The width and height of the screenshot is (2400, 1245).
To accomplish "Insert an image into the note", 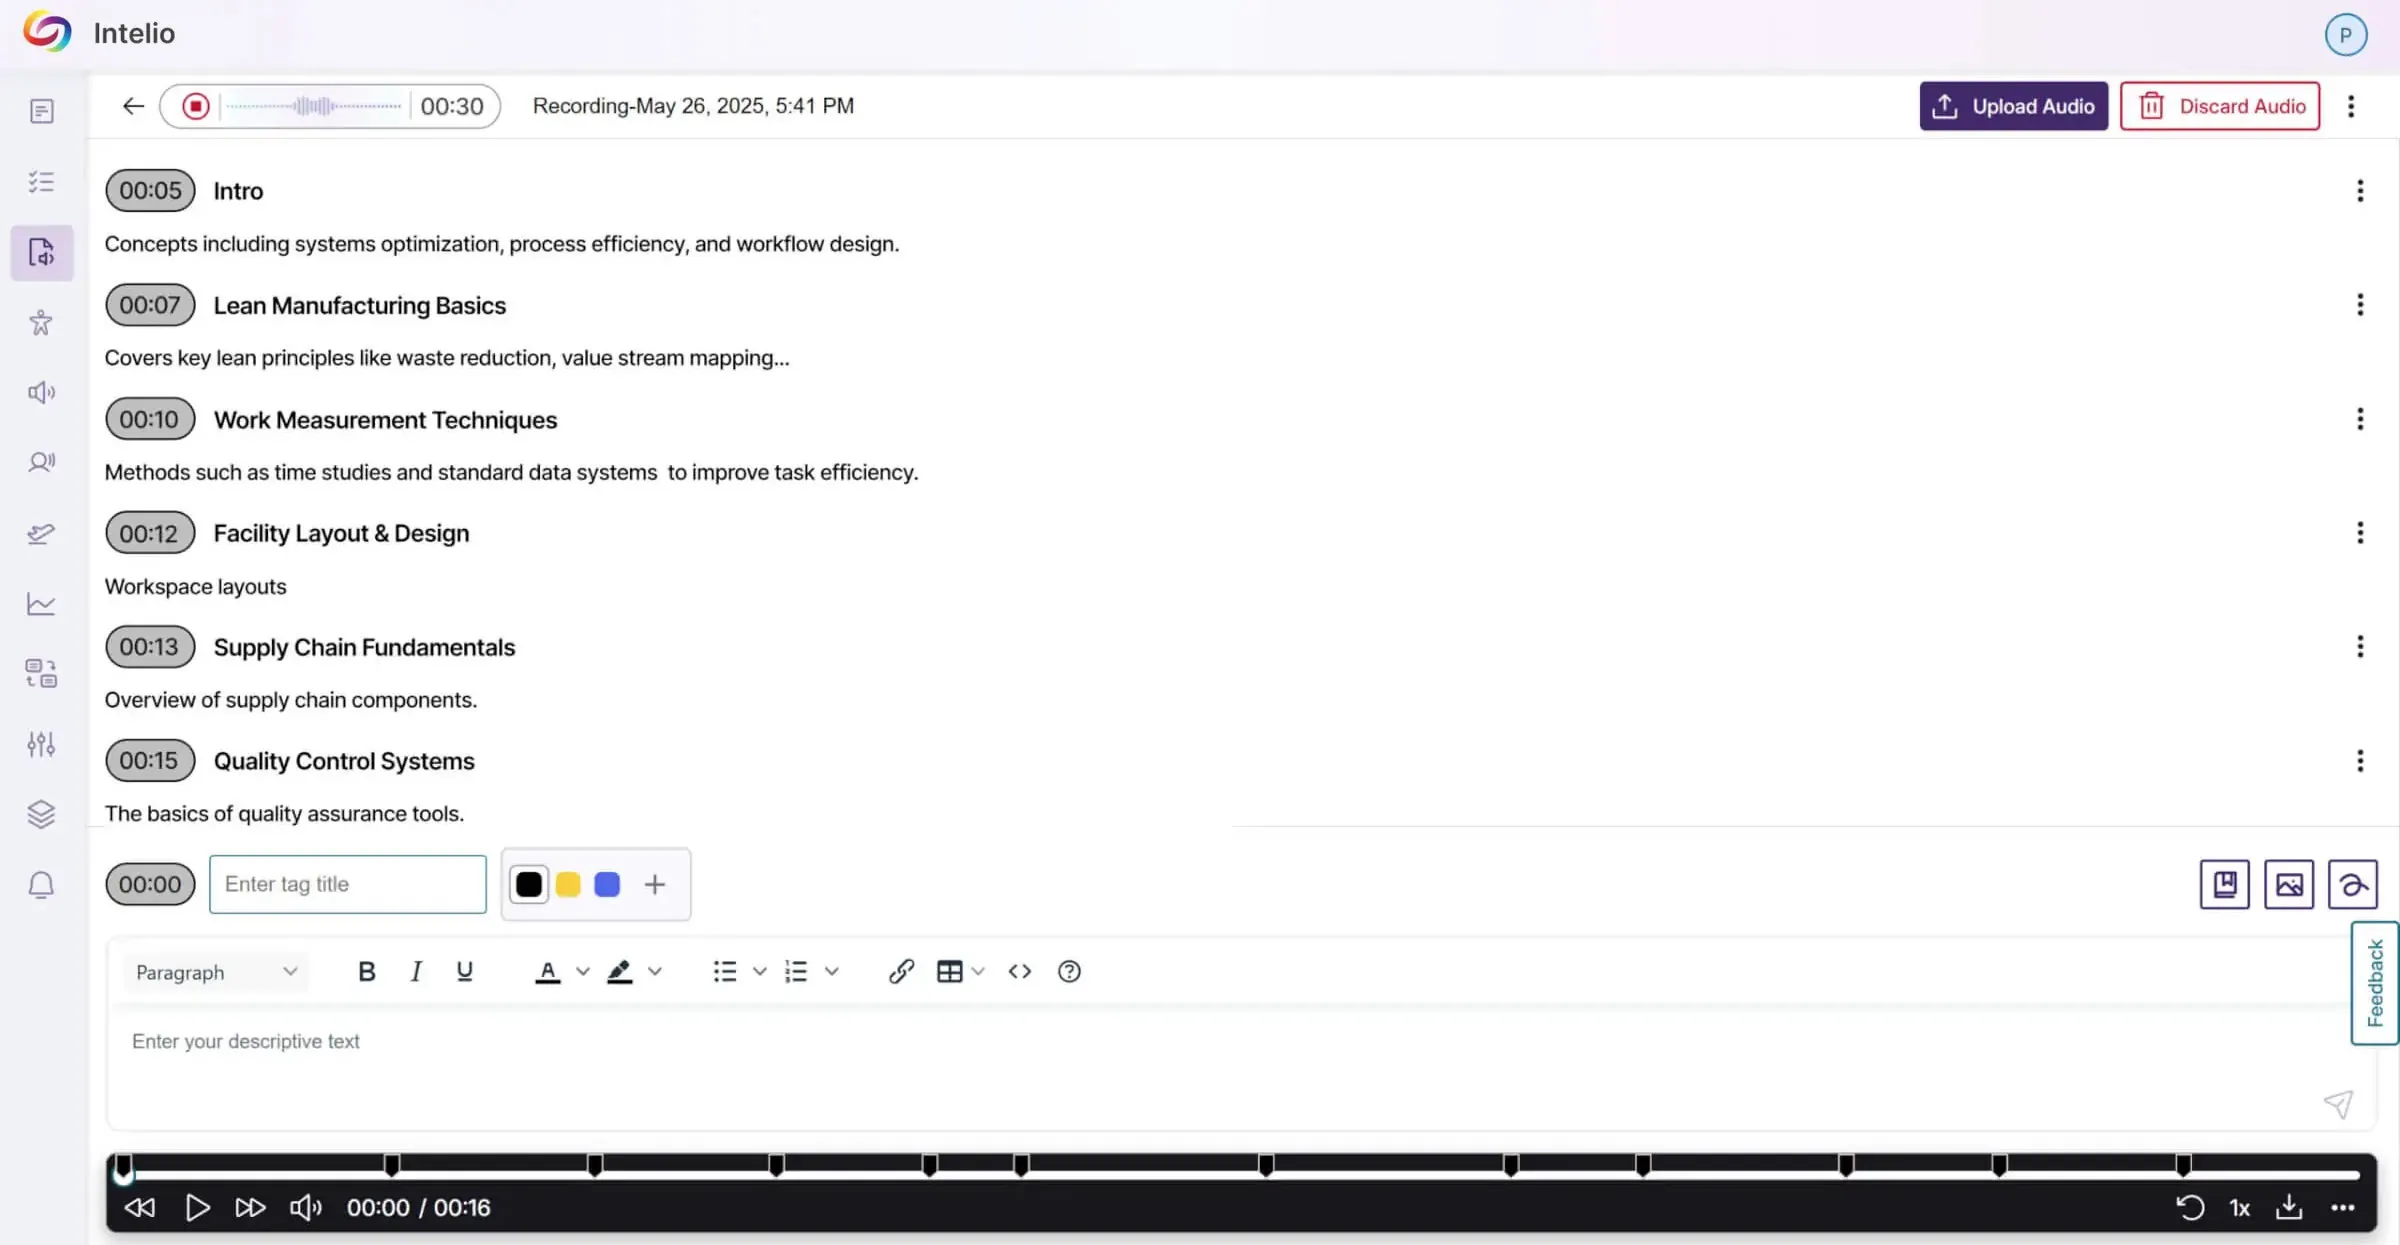I will 2288,884.
